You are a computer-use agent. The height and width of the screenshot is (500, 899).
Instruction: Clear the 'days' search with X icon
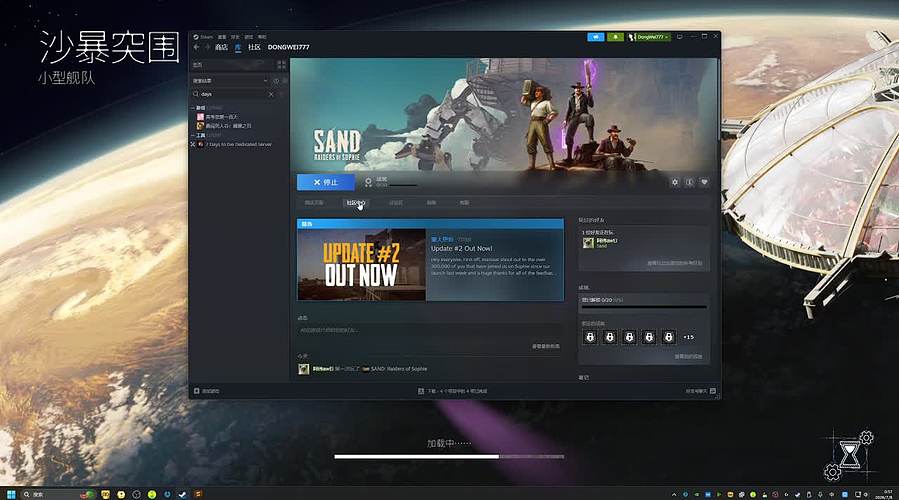[271, 94]
